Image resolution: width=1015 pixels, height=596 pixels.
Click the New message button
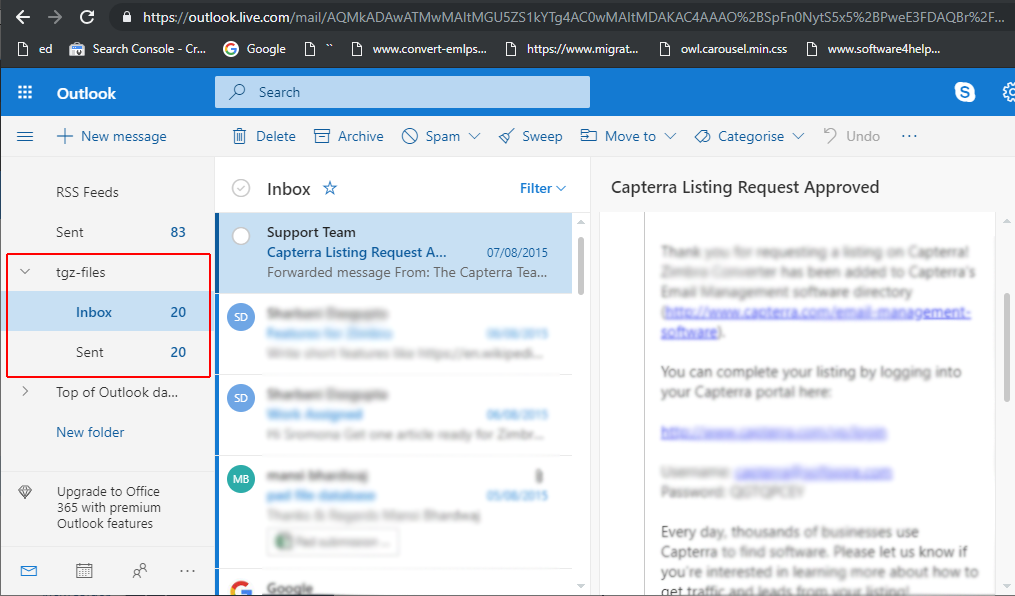(x=111, y=136)
